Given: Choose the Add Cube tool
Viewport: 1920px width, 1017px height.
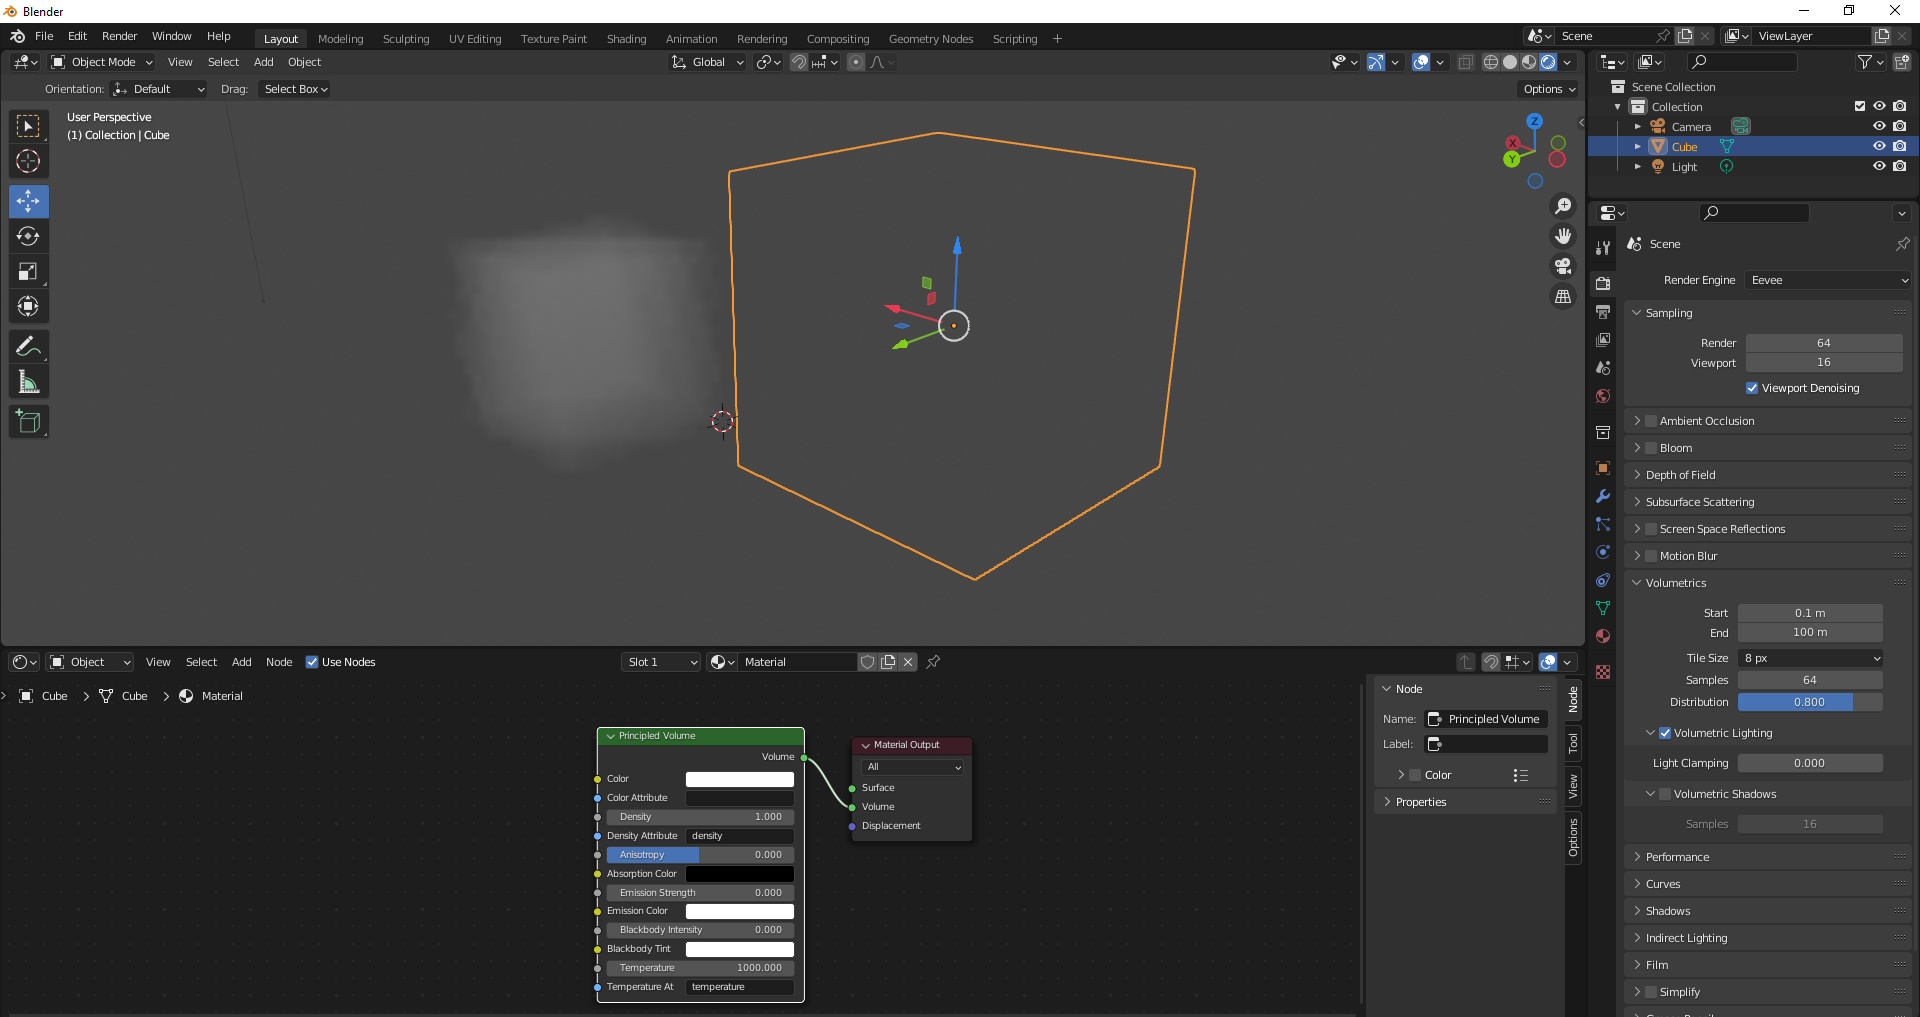Looking at the screenshot, I should coord(28,422).
